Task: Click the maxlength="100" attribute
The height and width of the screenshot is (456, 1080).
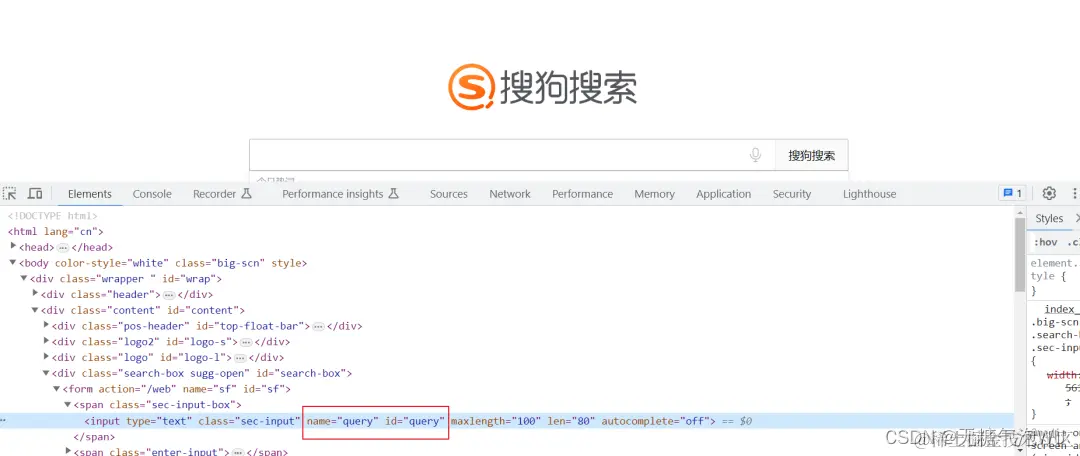Action: point(496,421)
